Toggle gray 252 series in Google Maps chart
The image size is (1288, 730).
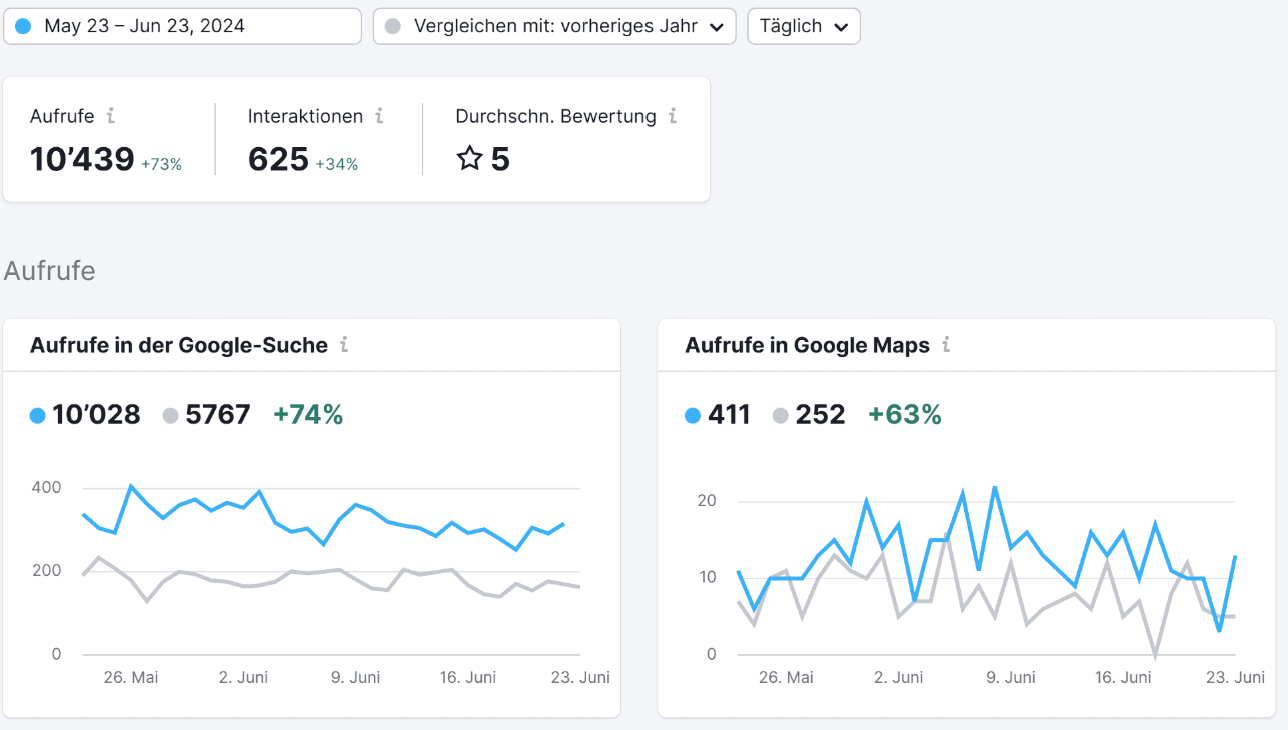coord(809,414)
